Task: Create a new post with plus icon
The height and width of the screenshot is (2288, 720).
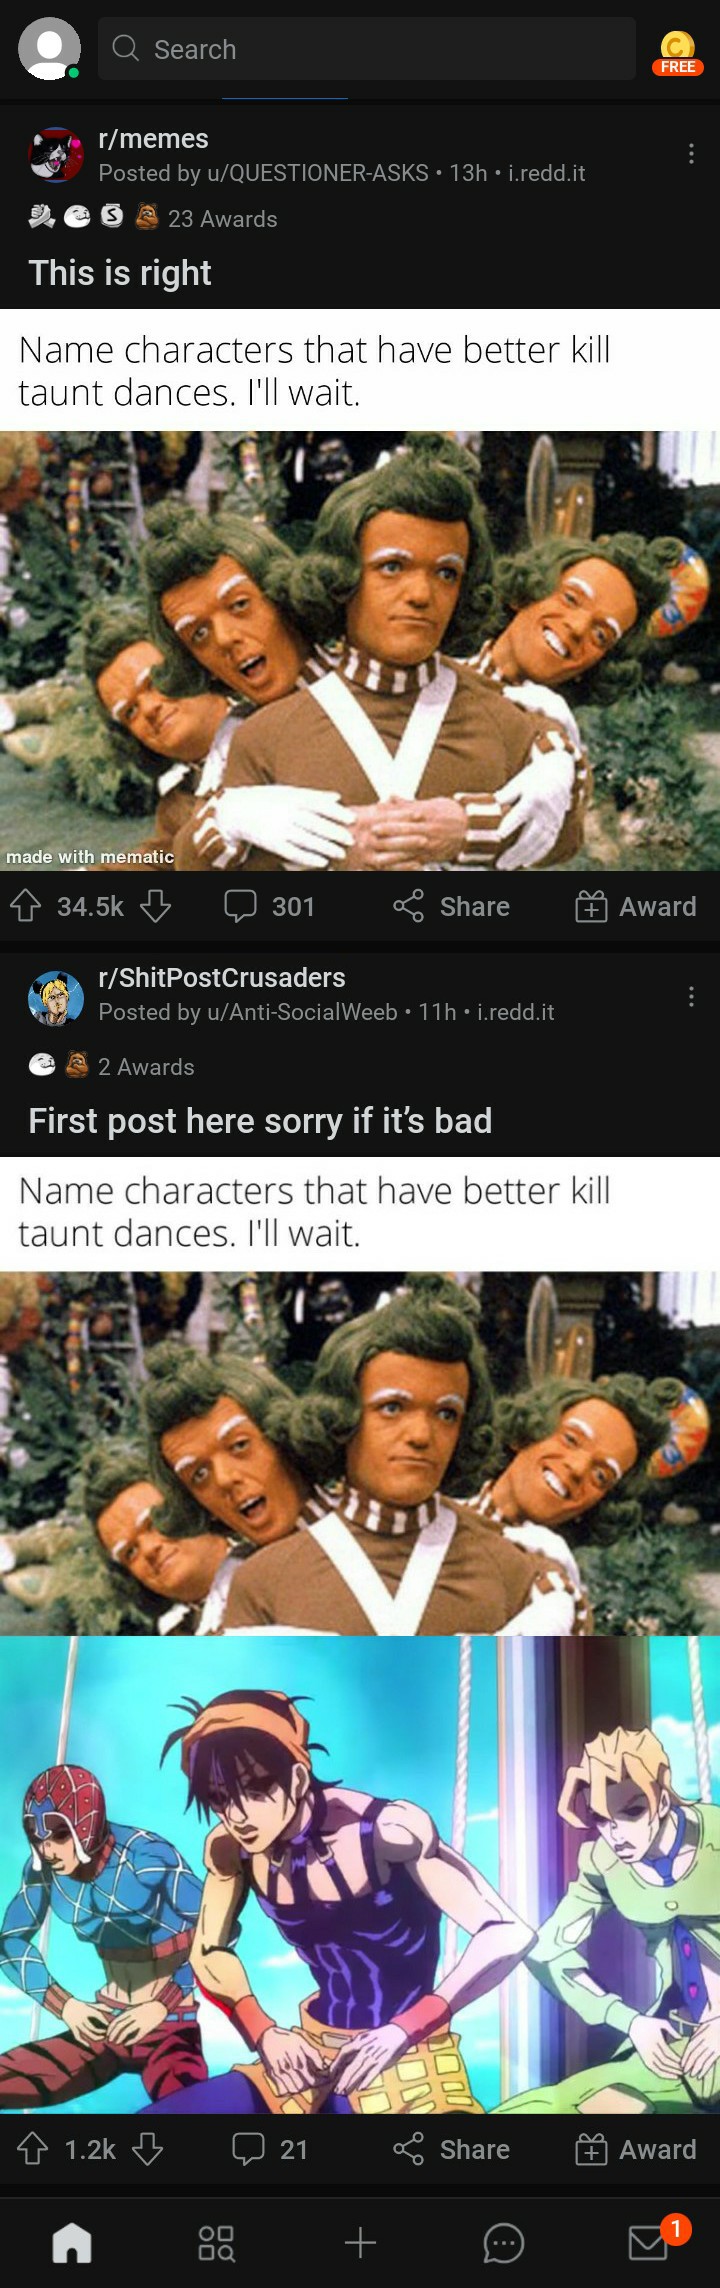Action: coord(360,2243)
